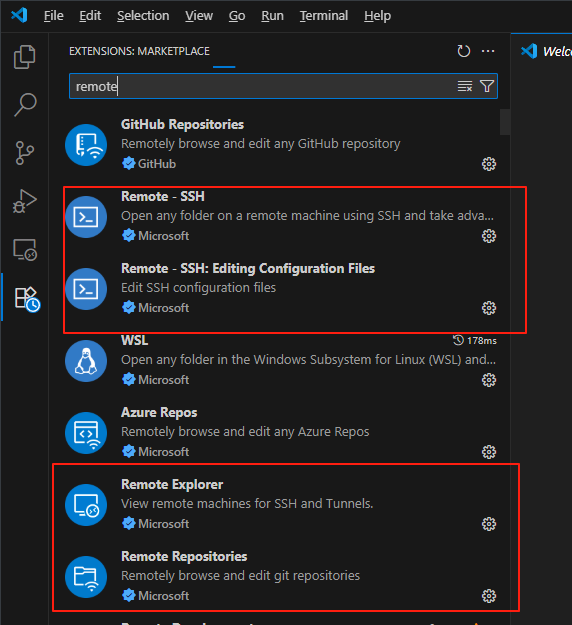
Task: Select the Extensions activity bar icon
Action: point(27,299)
